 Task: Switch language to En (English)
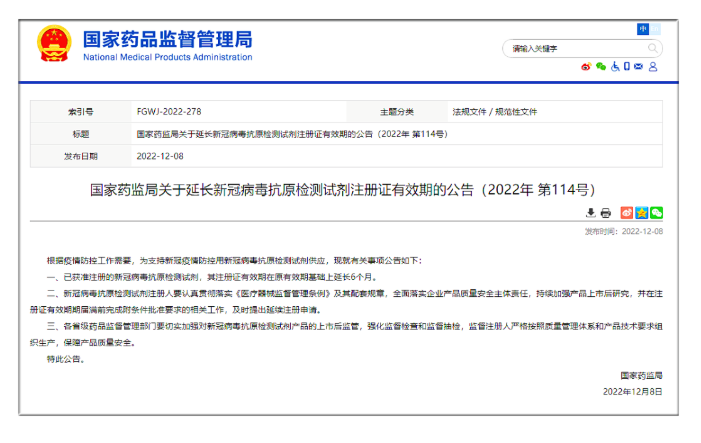pos(656,29)
